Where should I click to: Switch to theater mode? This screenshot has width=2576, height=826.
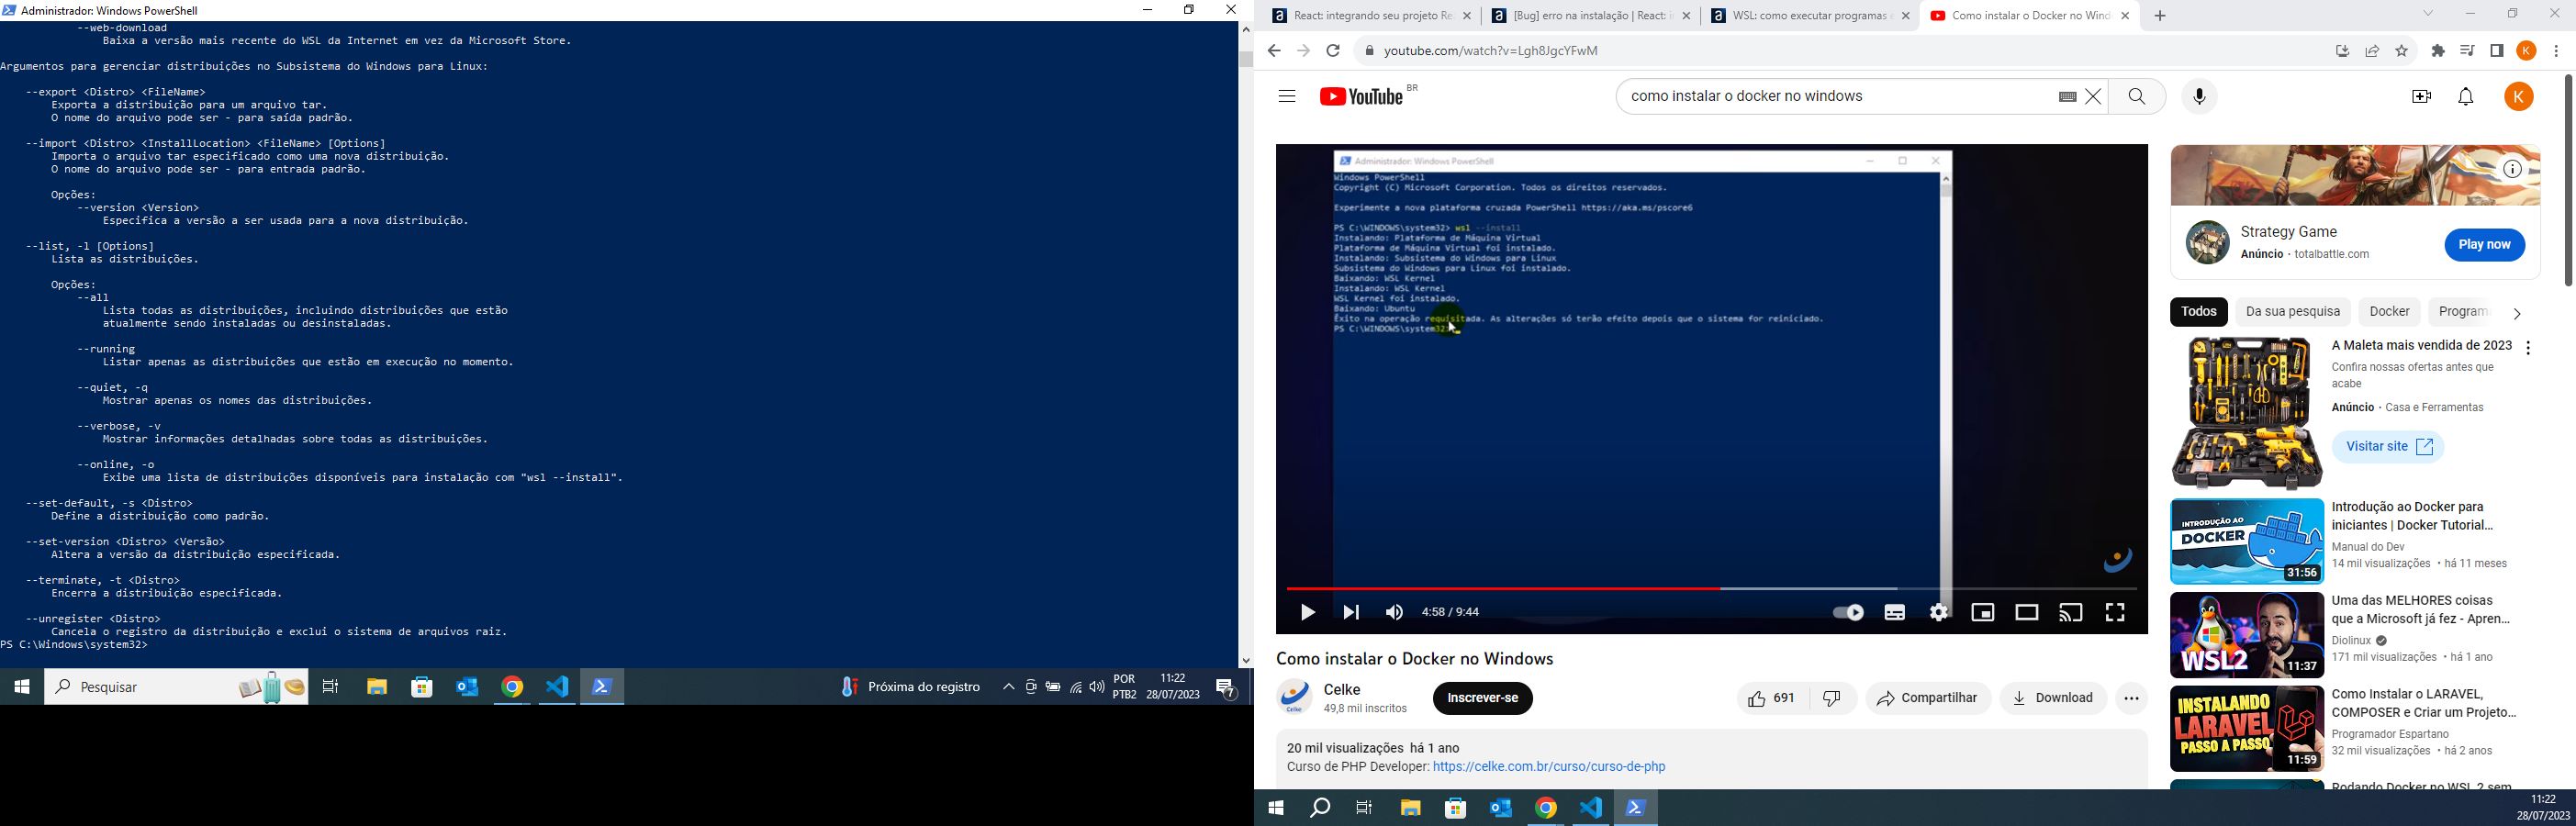tap(2027, 612)
